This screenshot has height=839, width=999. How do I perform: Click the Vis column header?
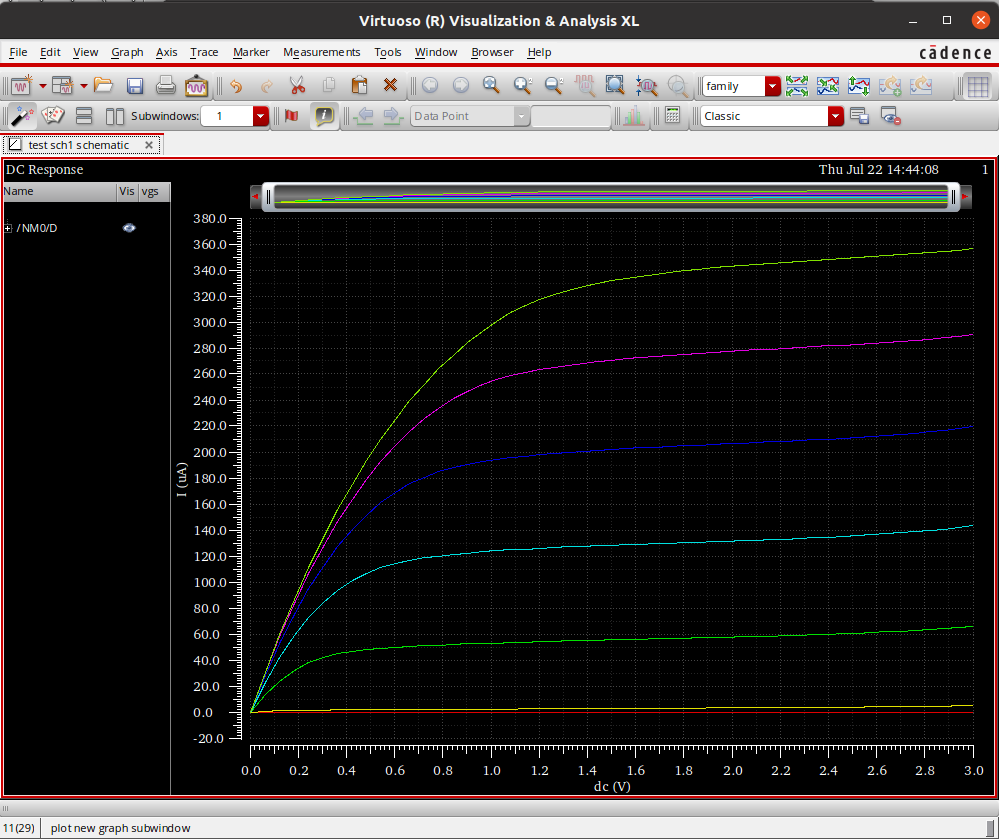tap(127, 192)
